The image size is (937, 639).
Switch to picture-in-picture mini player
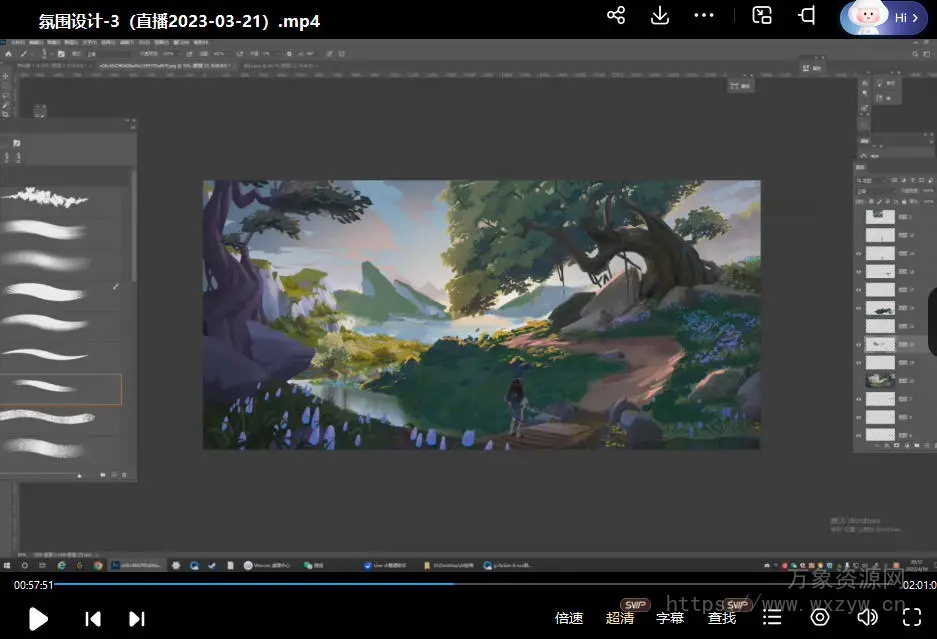(762, 16)
